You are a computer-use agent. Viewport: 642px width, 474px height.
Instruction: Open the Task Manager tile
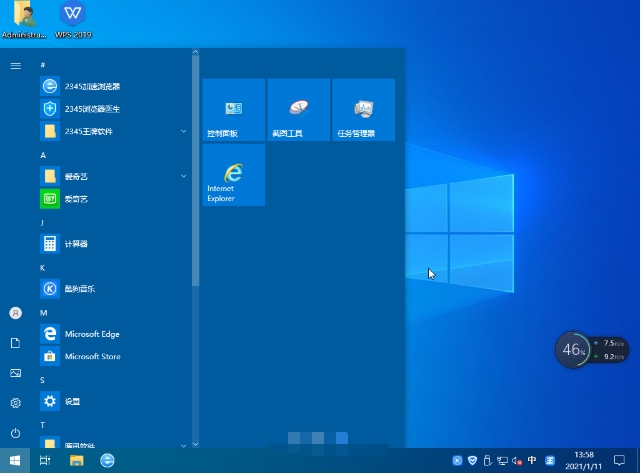point(363,110)
